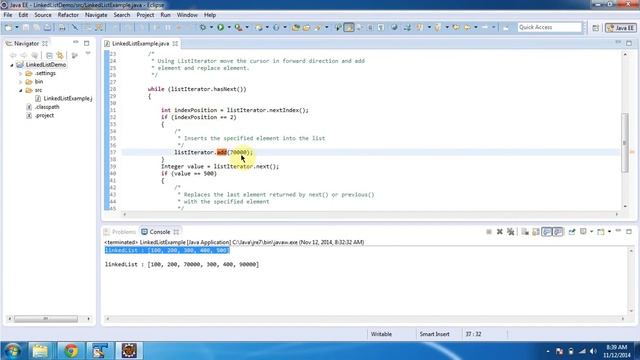640x360 pixels.
Task: Toggle Show Console When Standard Error Changes
Action: pyautogui.click(x=558, y=232)
